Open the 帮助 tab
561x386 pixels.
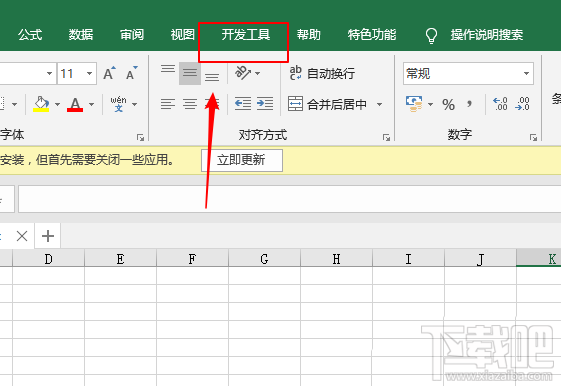click(x=308, y=35)
